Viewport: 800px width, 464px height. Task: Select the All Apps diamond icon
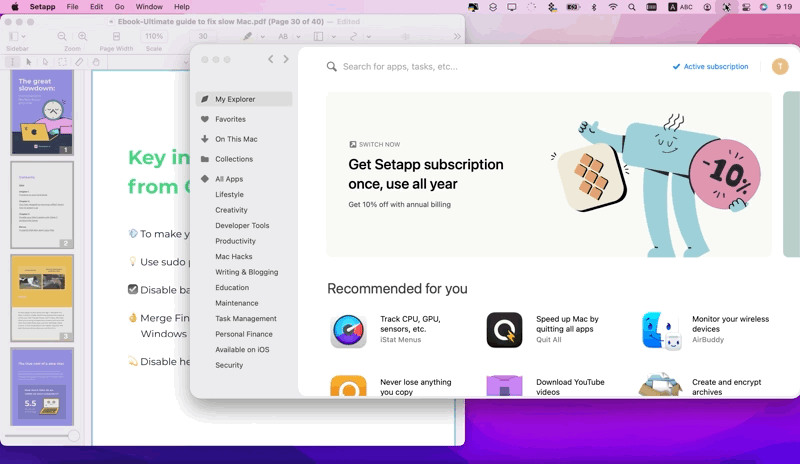point(205,179)
